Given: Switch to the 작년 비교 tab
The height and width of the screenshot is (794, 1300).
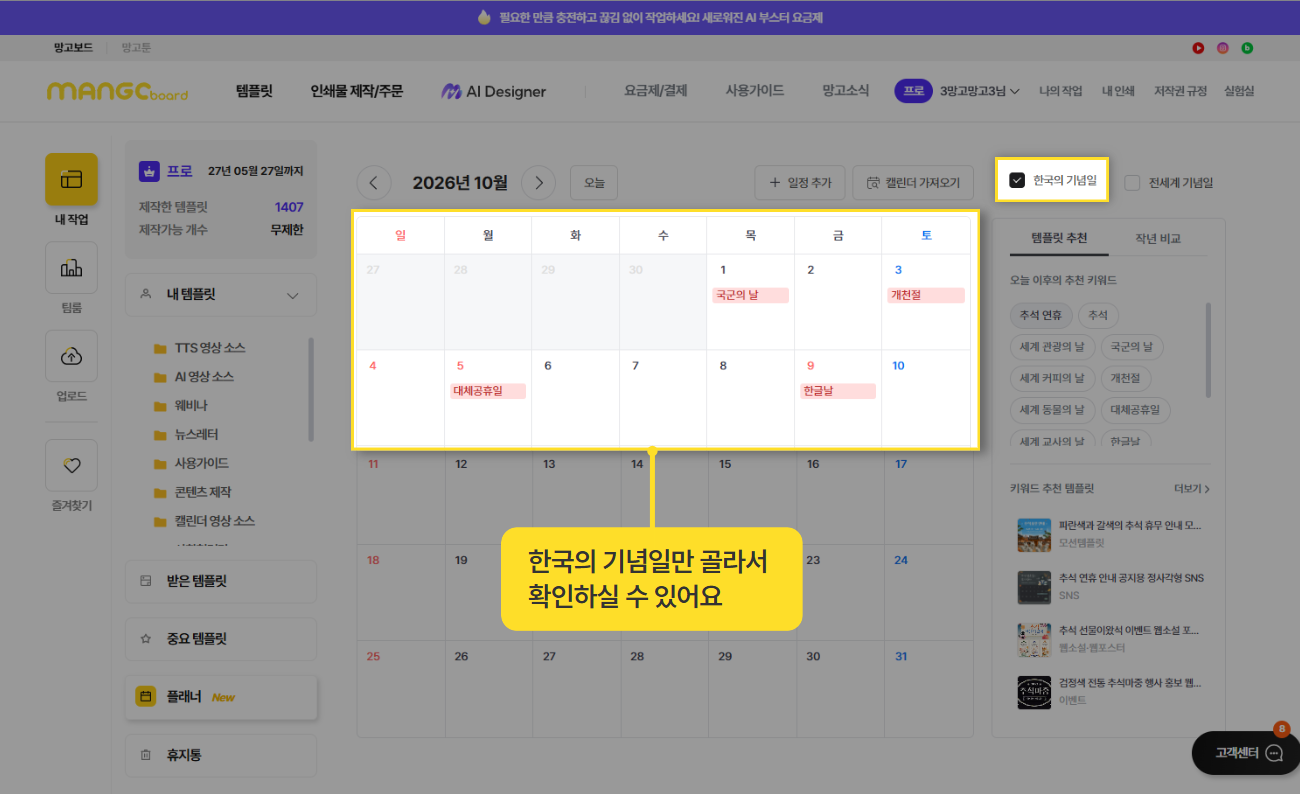Looking at the screenshot, I should point(1158,238).
